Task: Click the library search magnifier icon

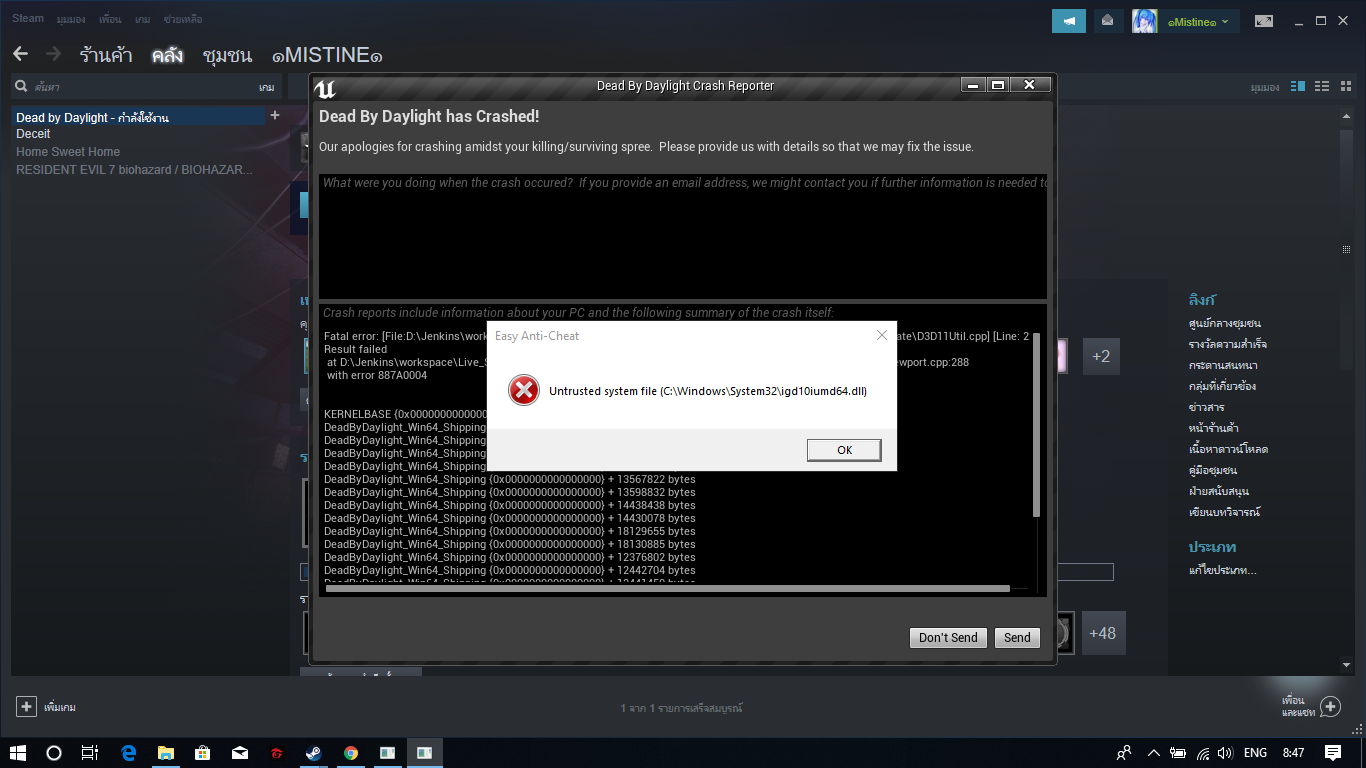Action: pyautogui.click(x=21, y=87)
